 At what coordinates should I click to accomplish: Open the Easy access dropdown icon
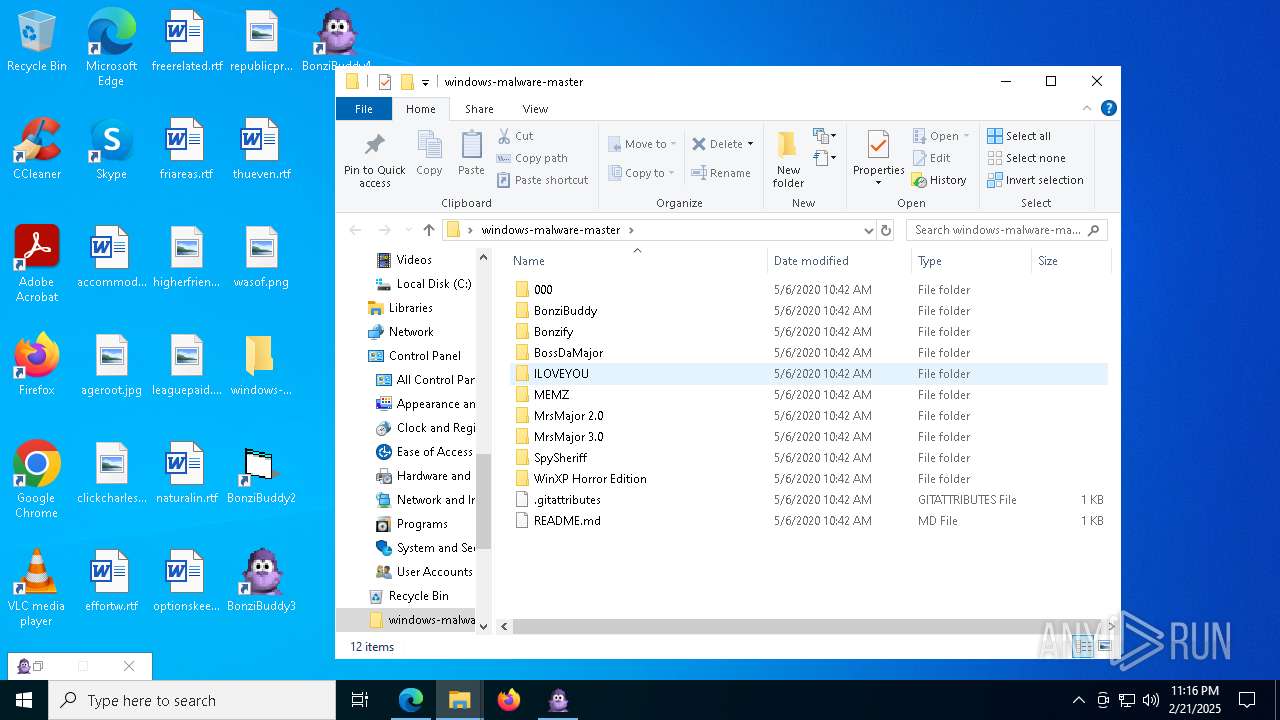(825, 158)
